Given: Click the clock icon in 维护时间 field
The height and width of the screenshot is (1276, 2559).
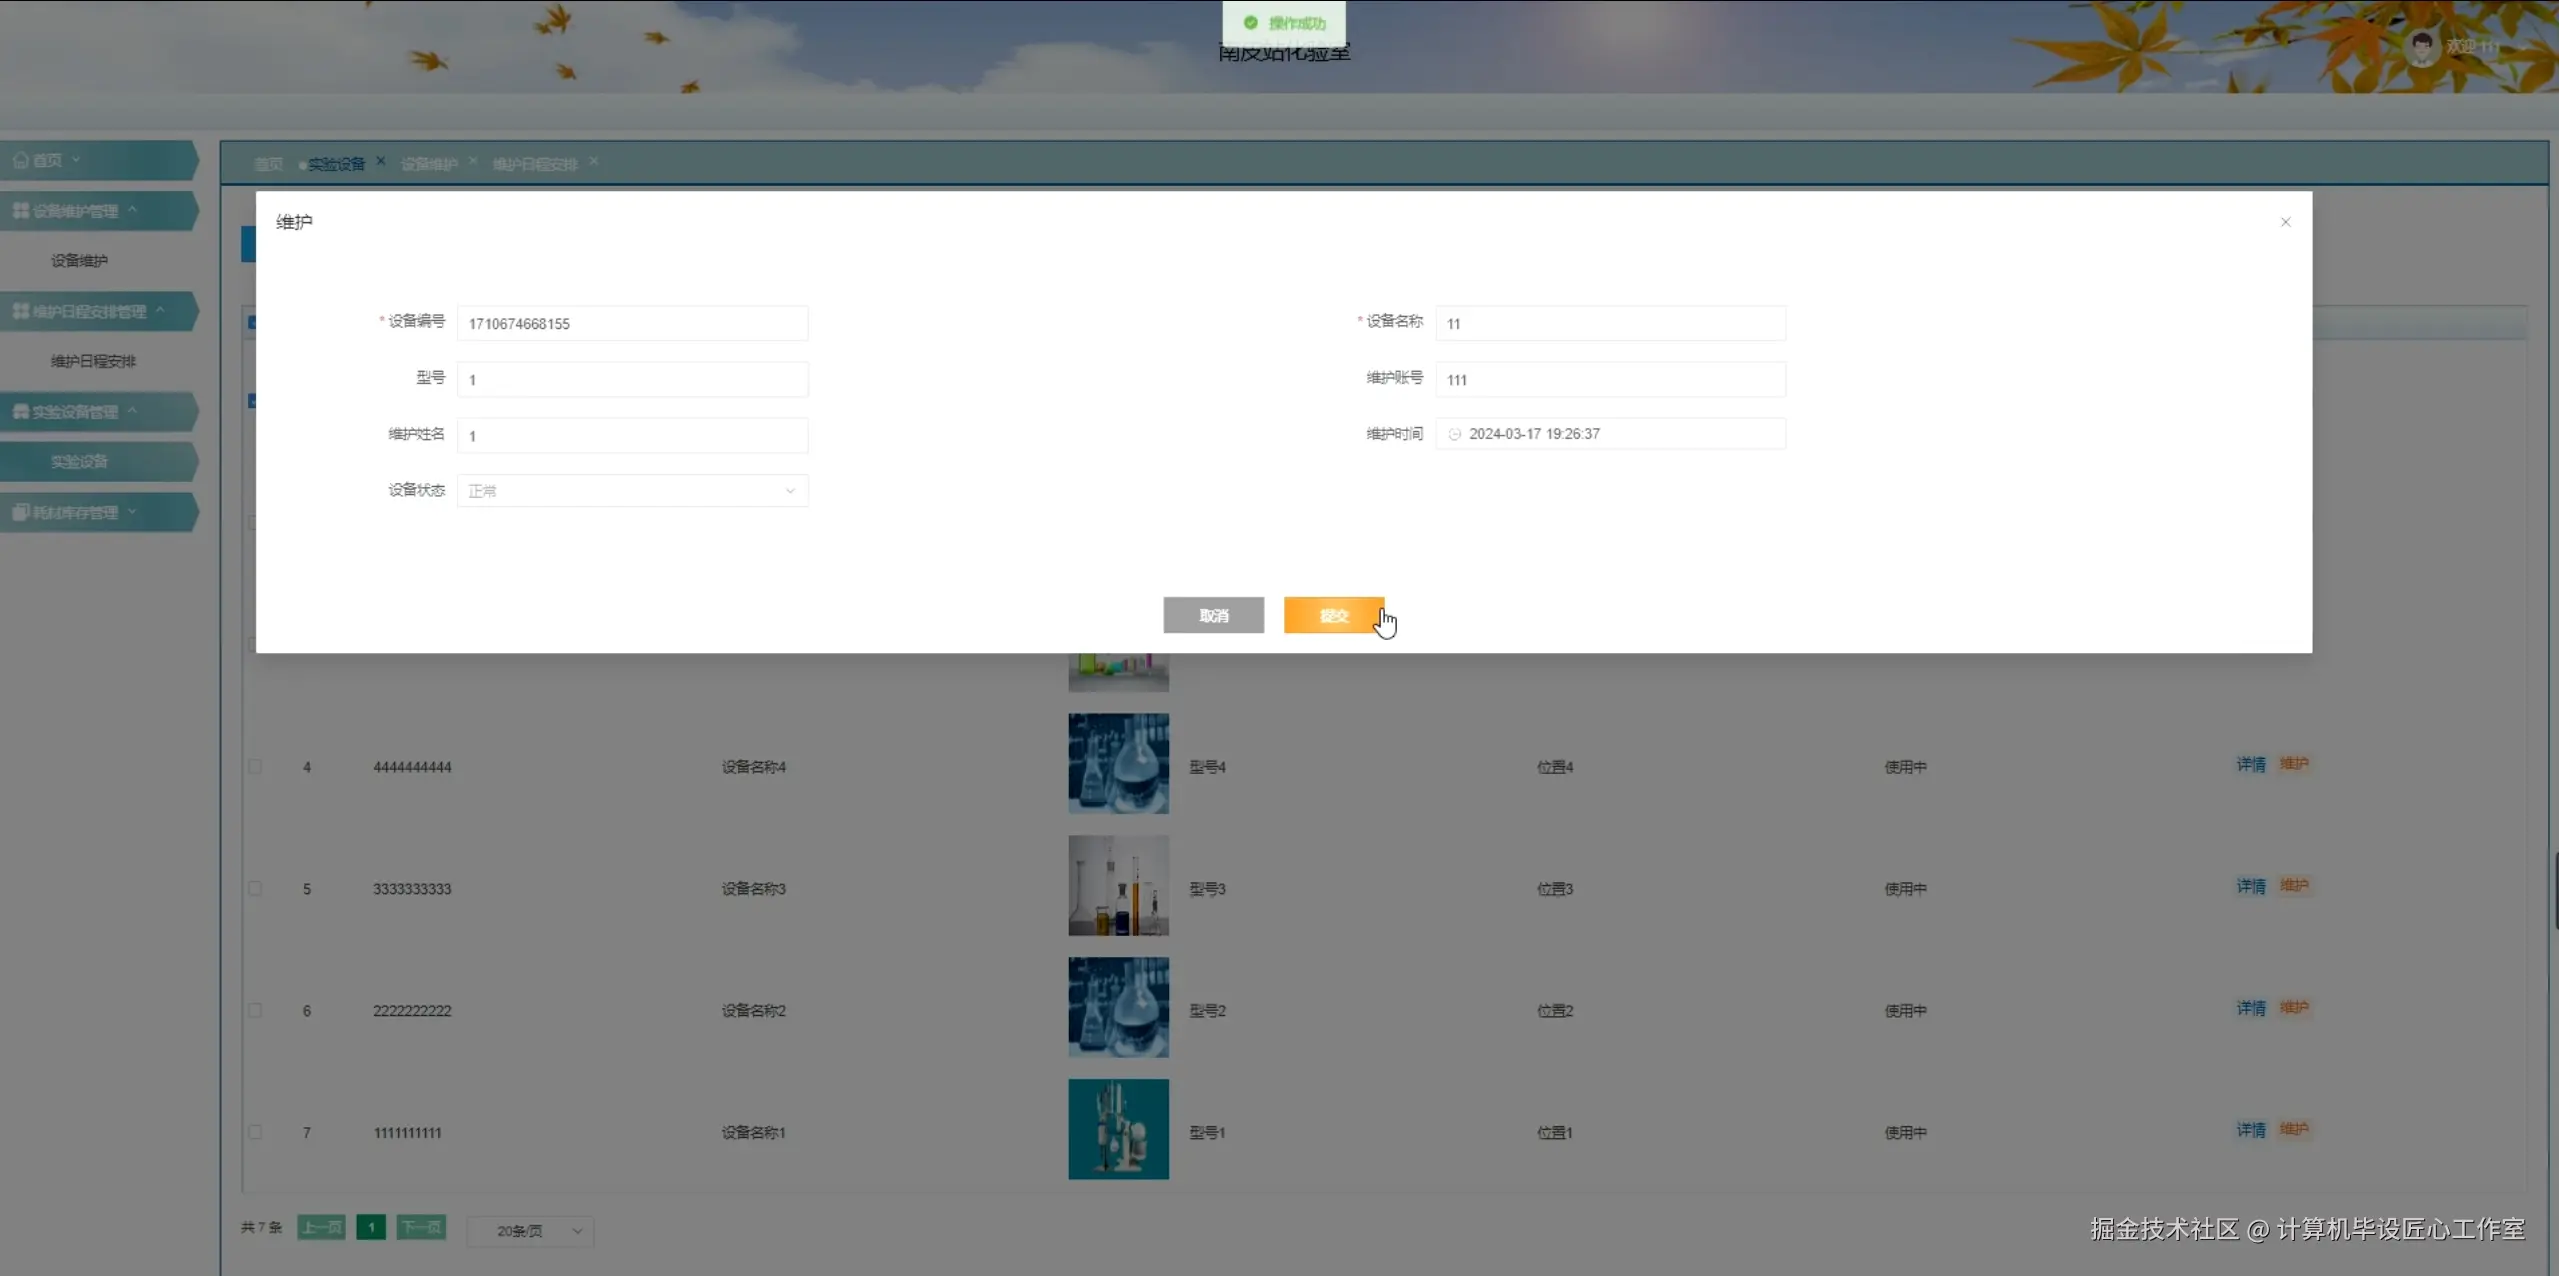Looking at the screenshot, I should click(1455, 434).
